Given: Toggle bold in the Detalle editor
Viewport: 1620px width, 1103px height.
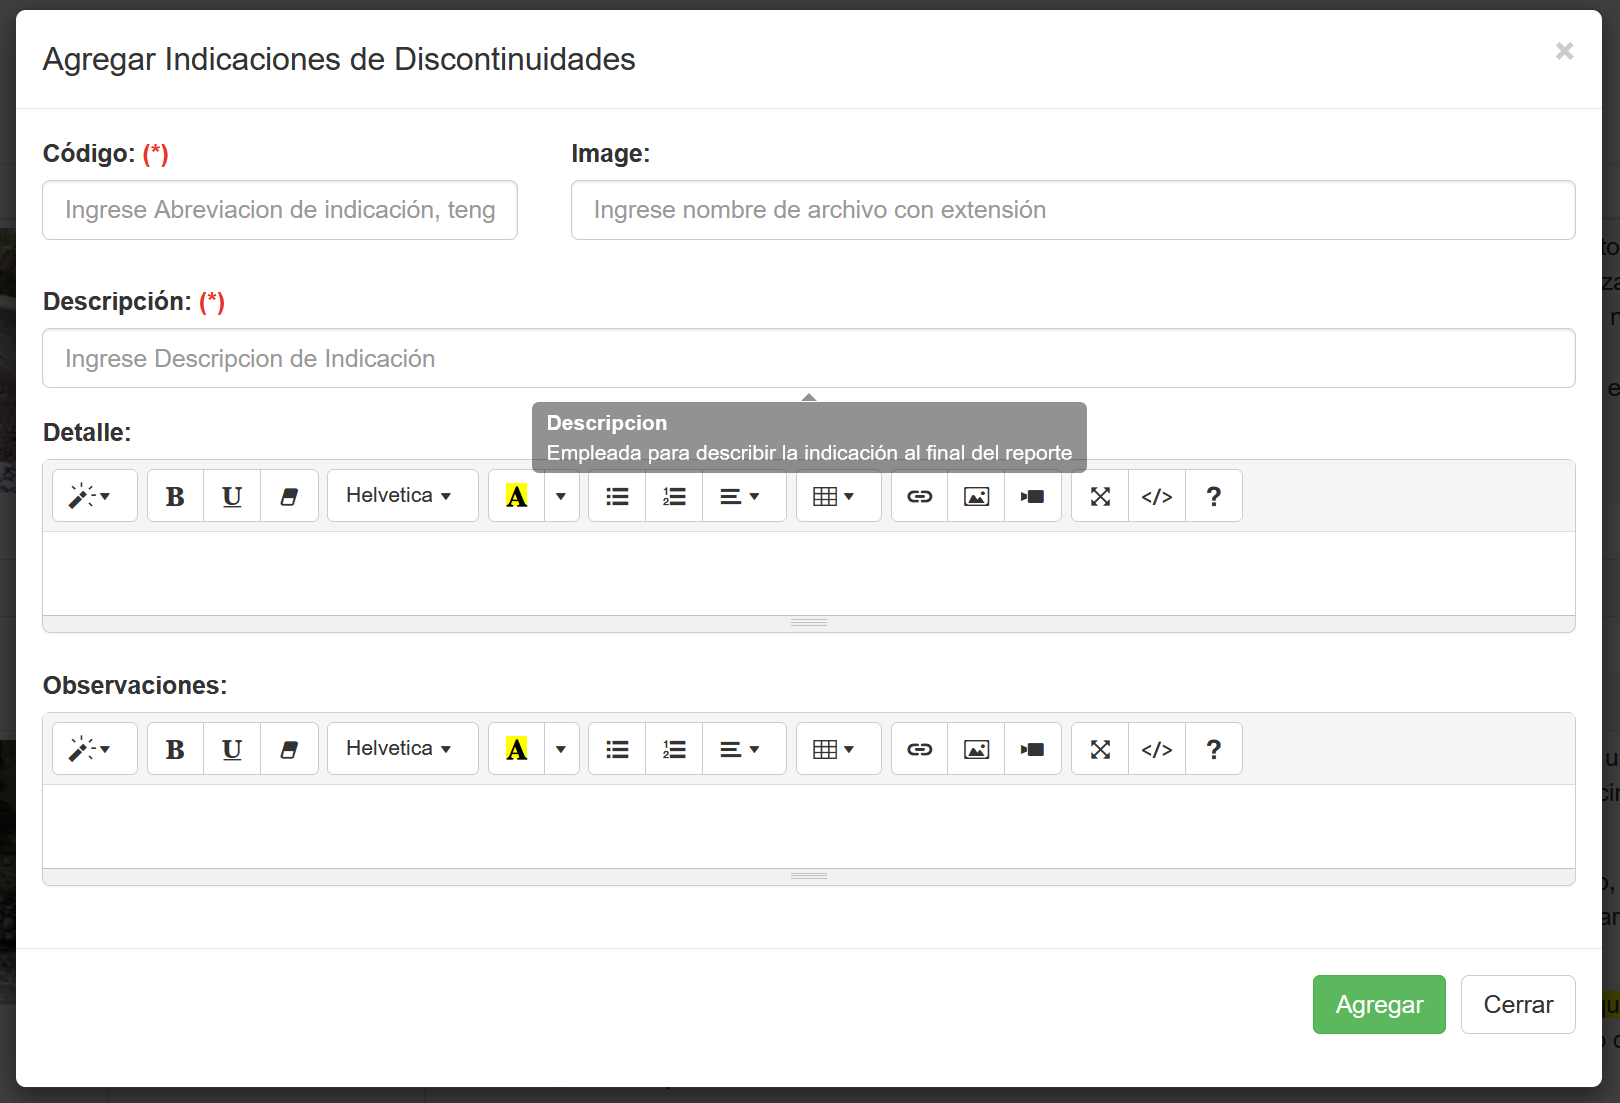Looking at the screenshot, I should tap(175, 496).
